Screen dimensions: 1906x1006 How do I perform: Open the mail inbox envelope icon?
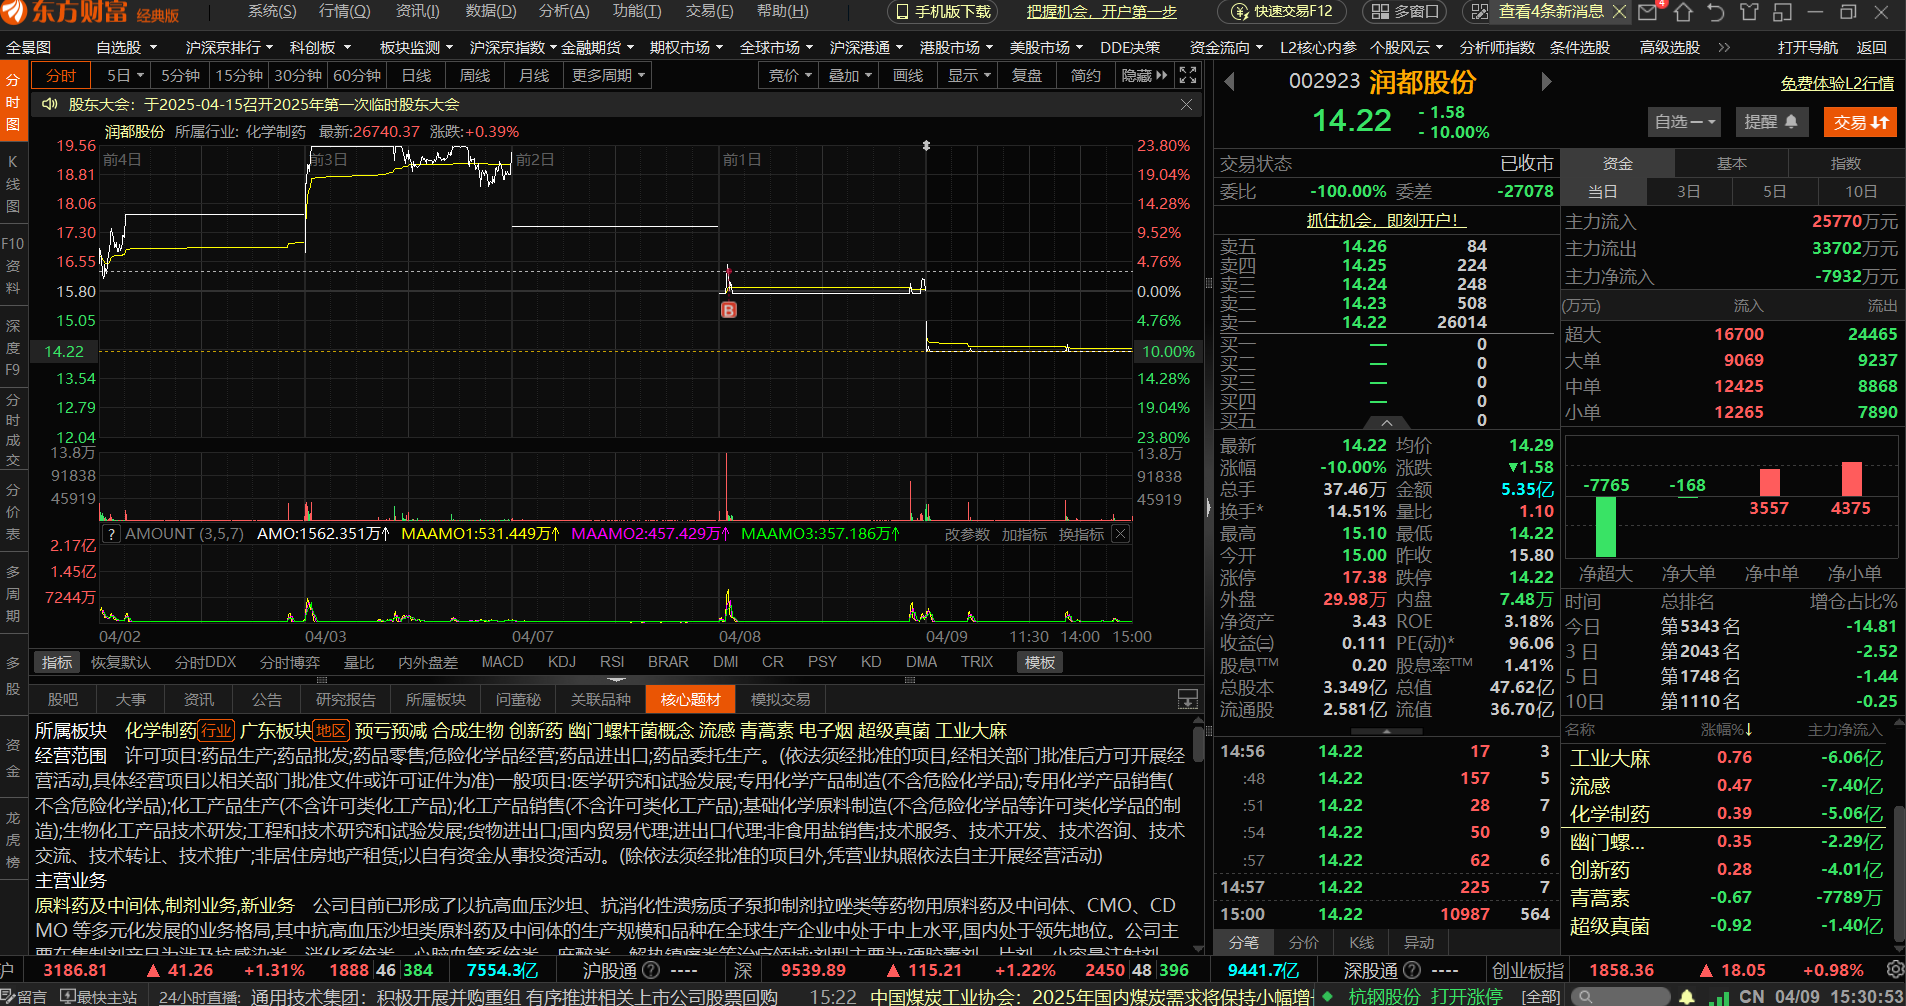[1650, 12]
